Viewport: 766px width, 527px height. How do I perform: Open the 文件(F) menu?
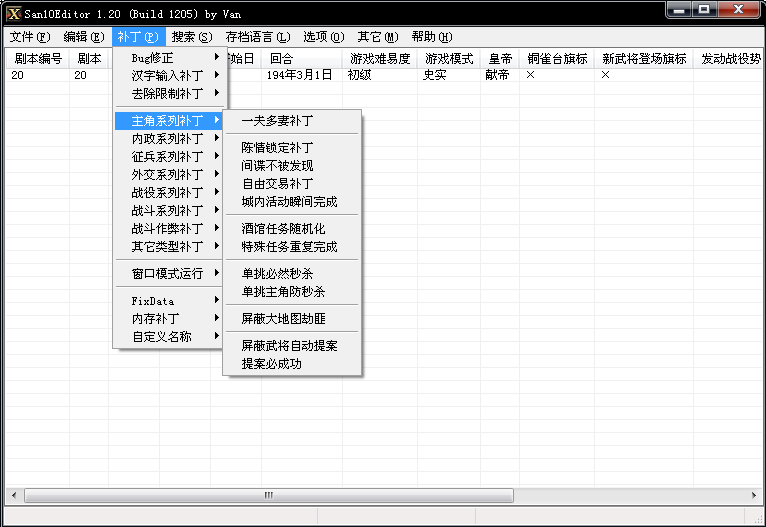tap(29, 37)
